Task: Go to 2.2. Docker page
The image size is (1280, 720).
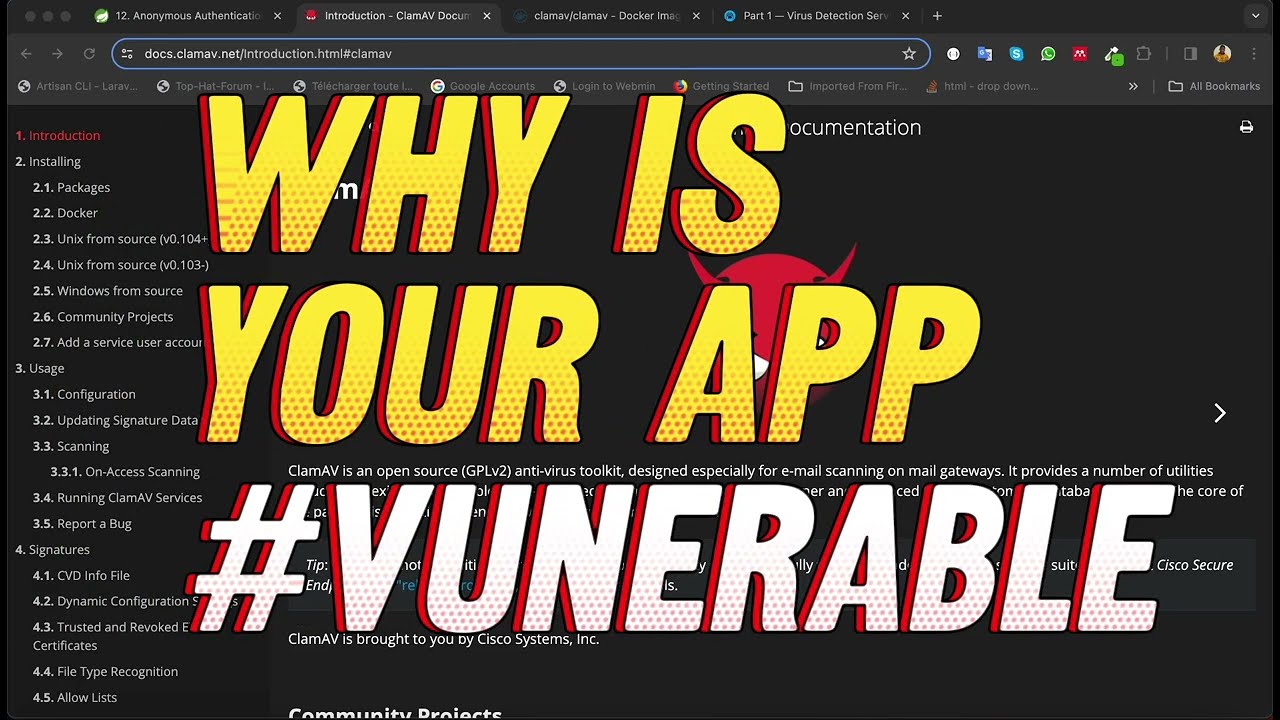Action: 65,213
